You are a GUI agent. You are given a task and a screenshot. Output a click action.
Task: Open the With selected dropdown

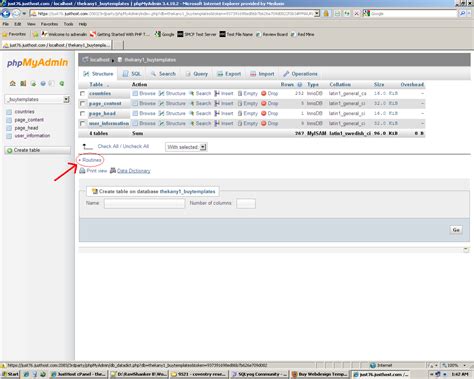[186, 147]
